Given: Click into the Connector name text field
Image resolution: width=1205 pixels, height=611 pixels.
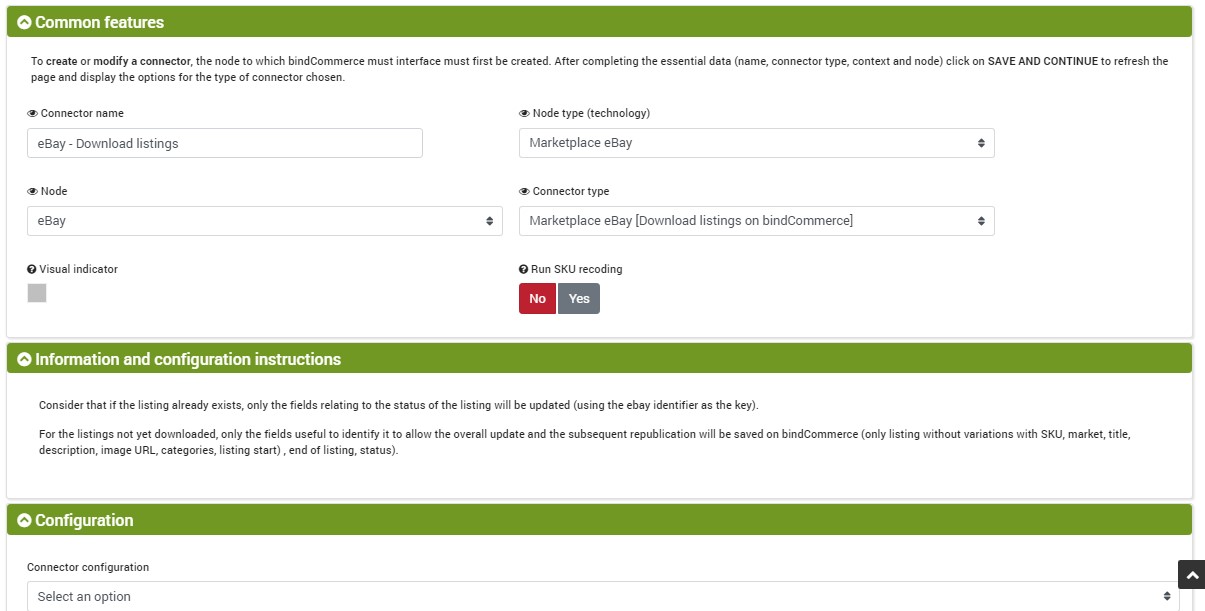Looking at the screenshot, I should [x=225, y=143].
